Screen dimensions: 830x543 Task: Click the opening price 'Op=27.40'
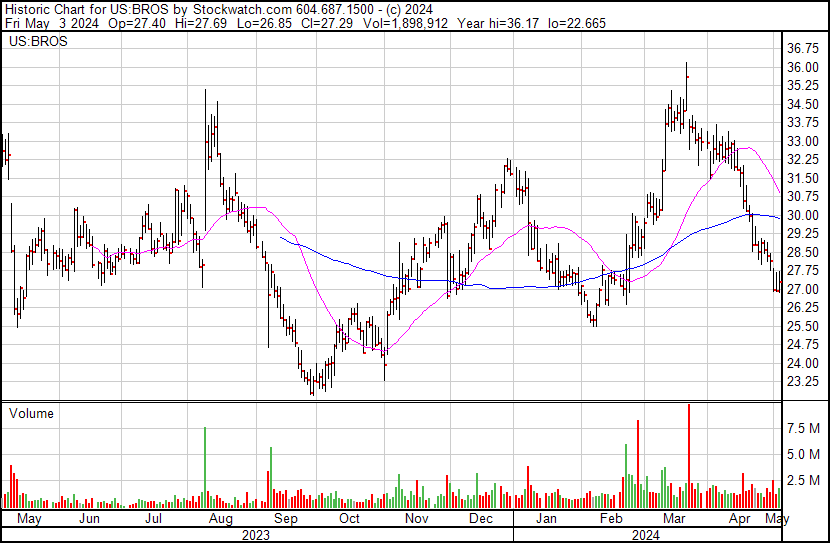pyautogui.click(x=137, y=23)
